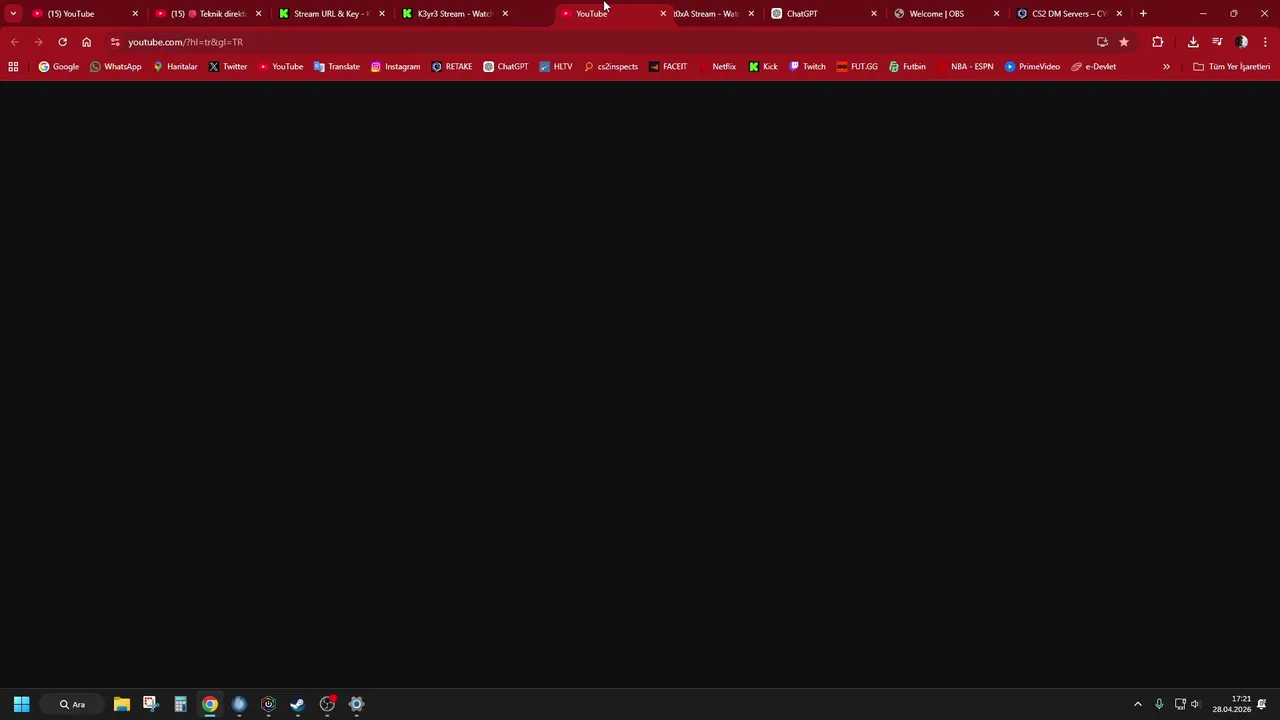This screenshot has width=1280, height=720.
Task: Open the WhatsApp bookmark
Action: (x=116, y=67)
